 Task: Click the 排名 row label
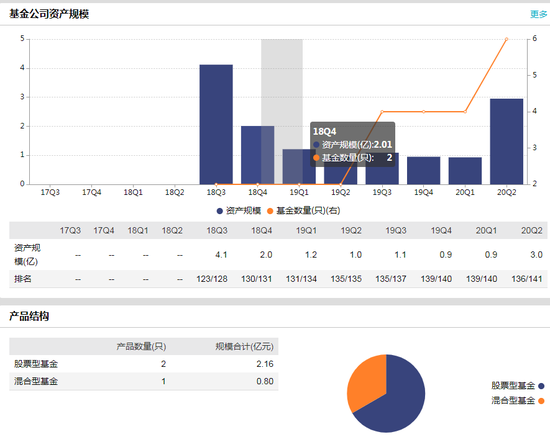[x=23, y=279]
